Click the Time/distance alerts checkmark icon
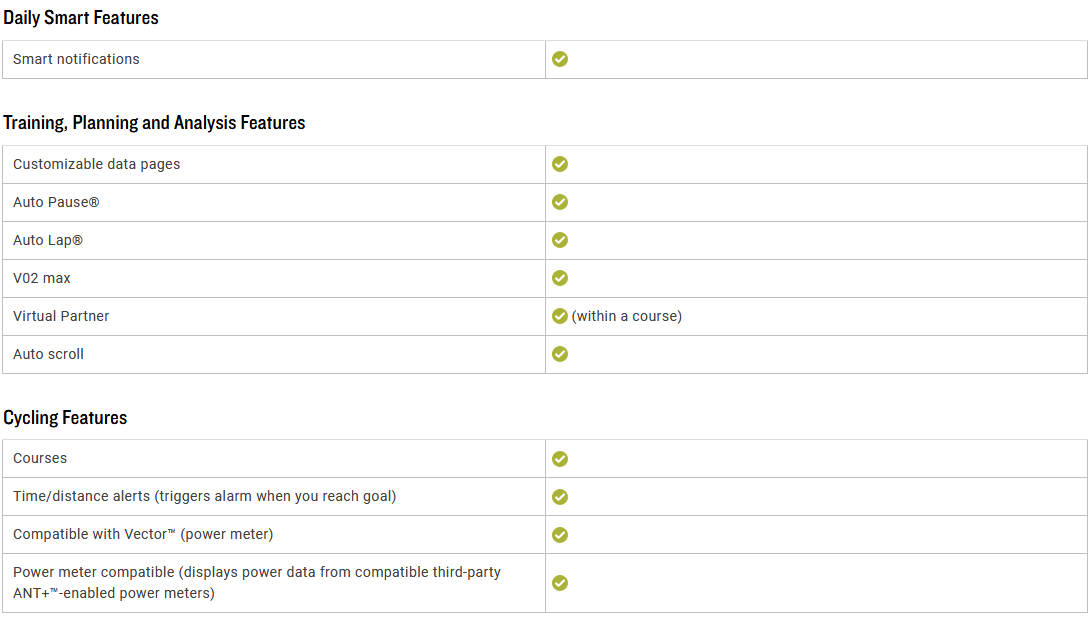Viewport: 1092px width, 620px height. pyautogui.click(x=560, y=497)
